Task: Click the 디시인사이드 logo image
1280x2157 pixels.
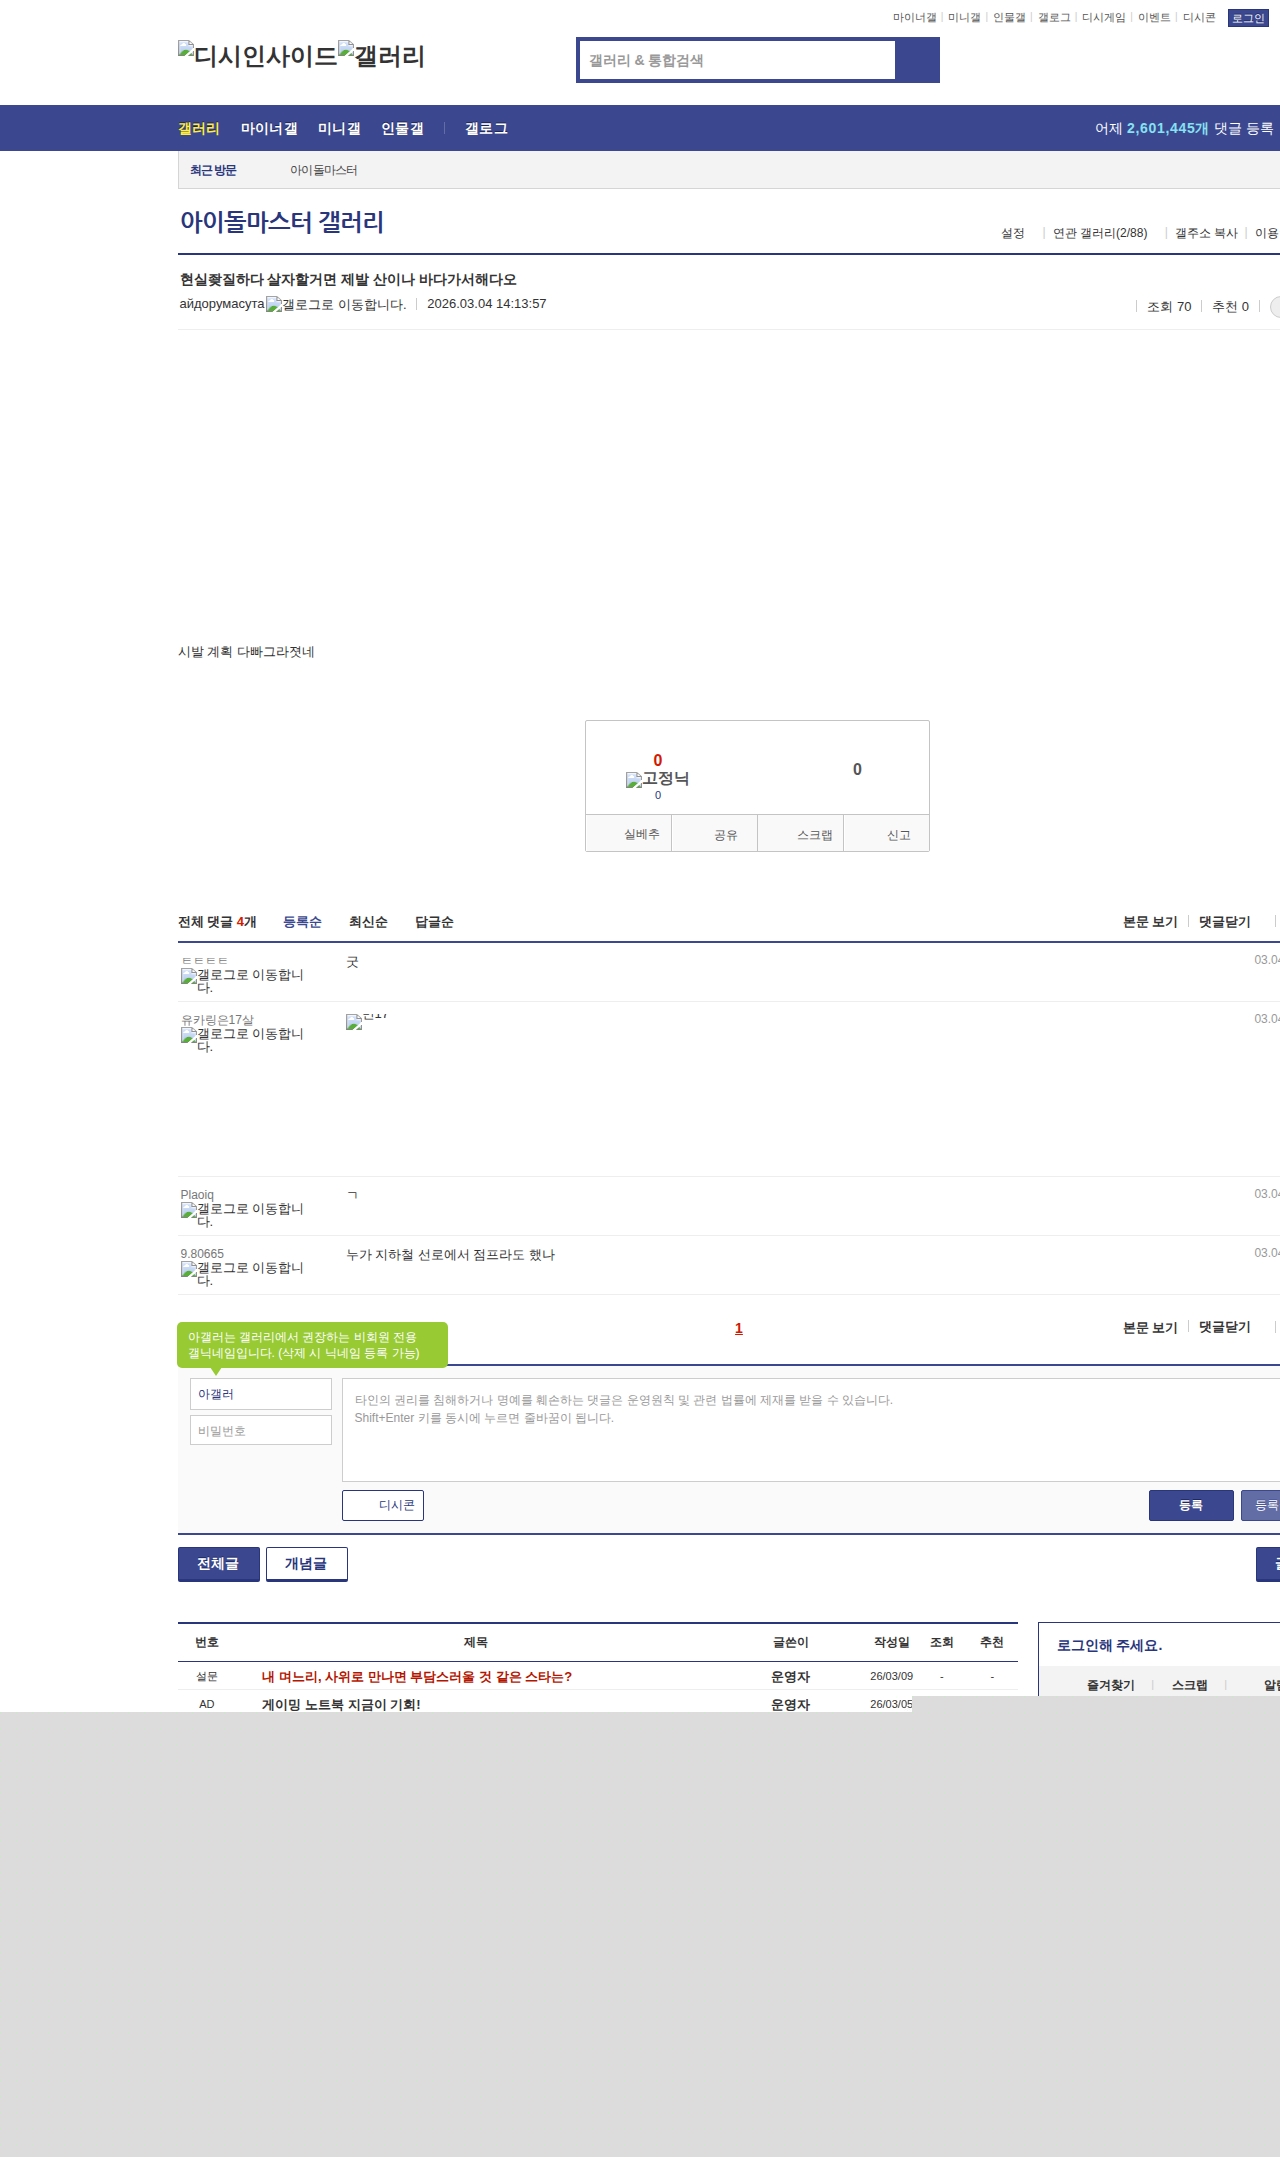Action: tap(258, 56)
